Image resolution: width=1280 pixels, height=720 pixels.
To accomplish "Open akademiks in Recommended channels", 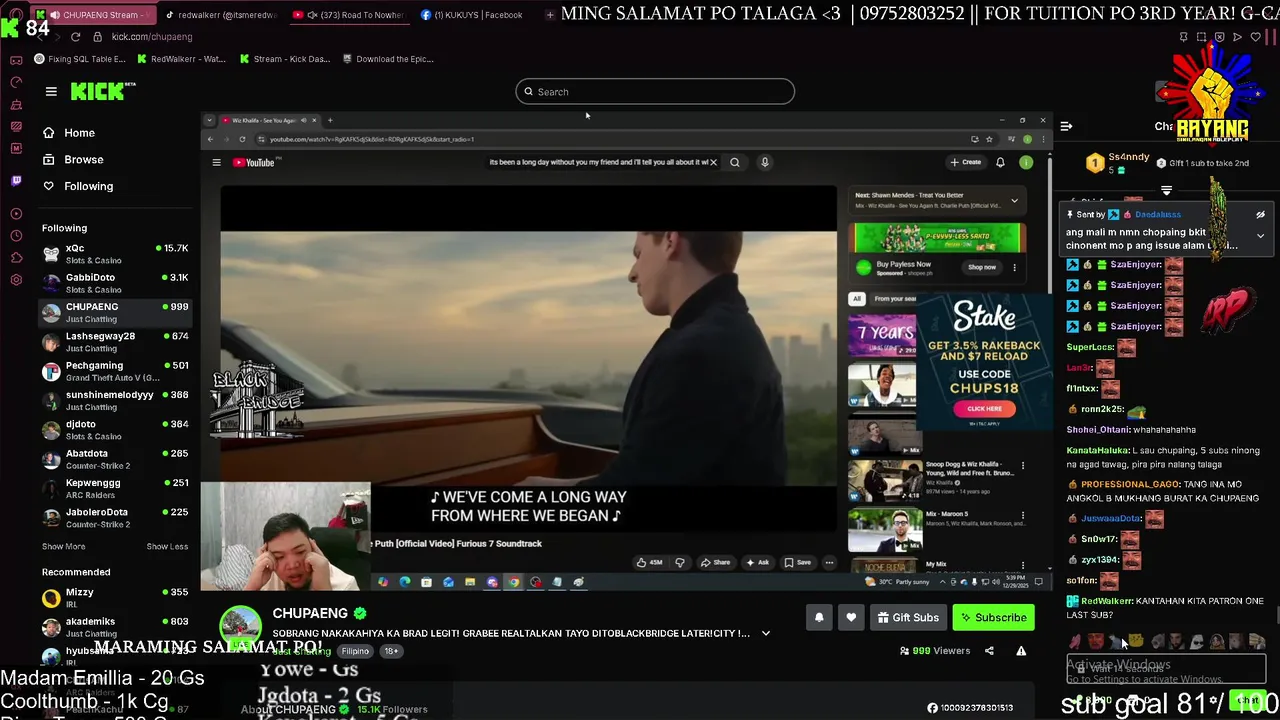I will (x=115, y=627).
